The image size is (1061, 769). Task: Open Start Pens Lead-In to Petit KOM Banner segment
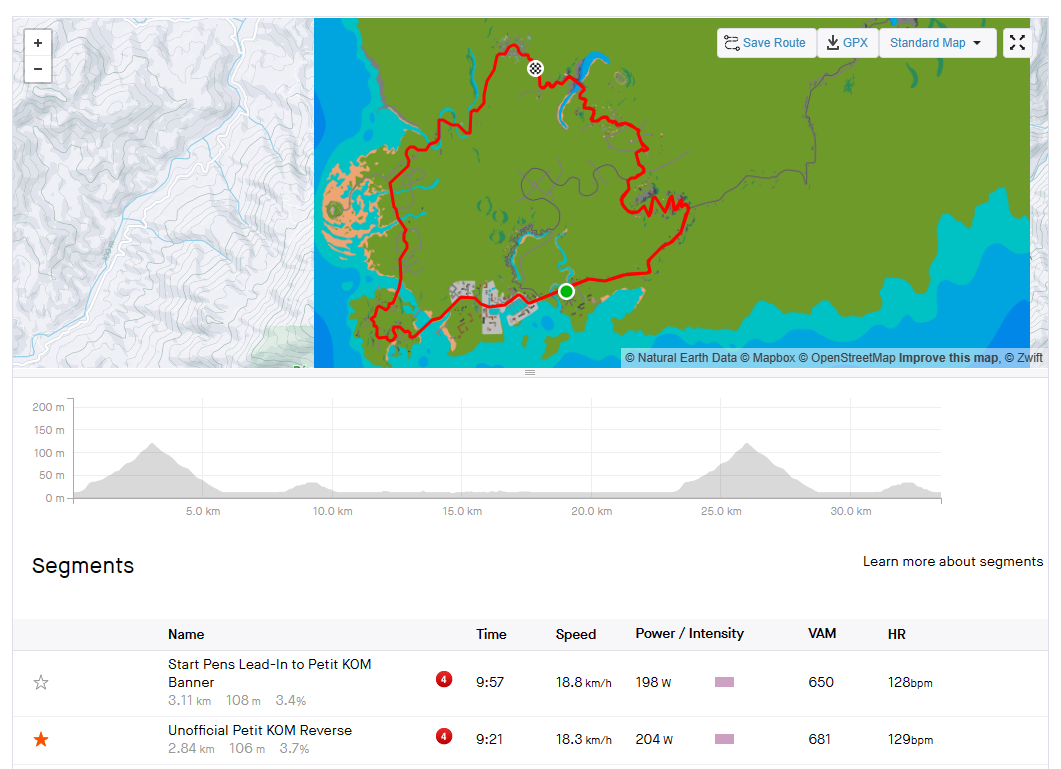269,673
